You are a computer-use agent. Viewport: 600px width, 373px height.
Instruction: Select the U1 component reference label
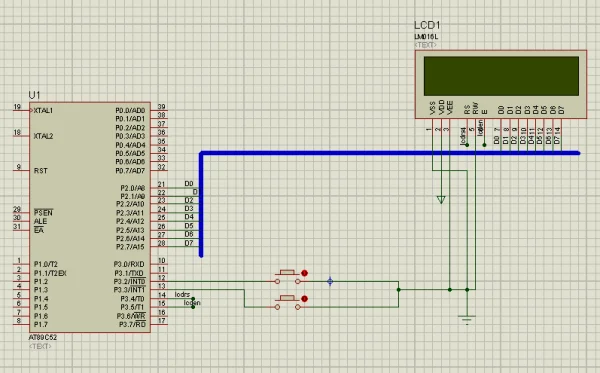(x=34, y=95)
